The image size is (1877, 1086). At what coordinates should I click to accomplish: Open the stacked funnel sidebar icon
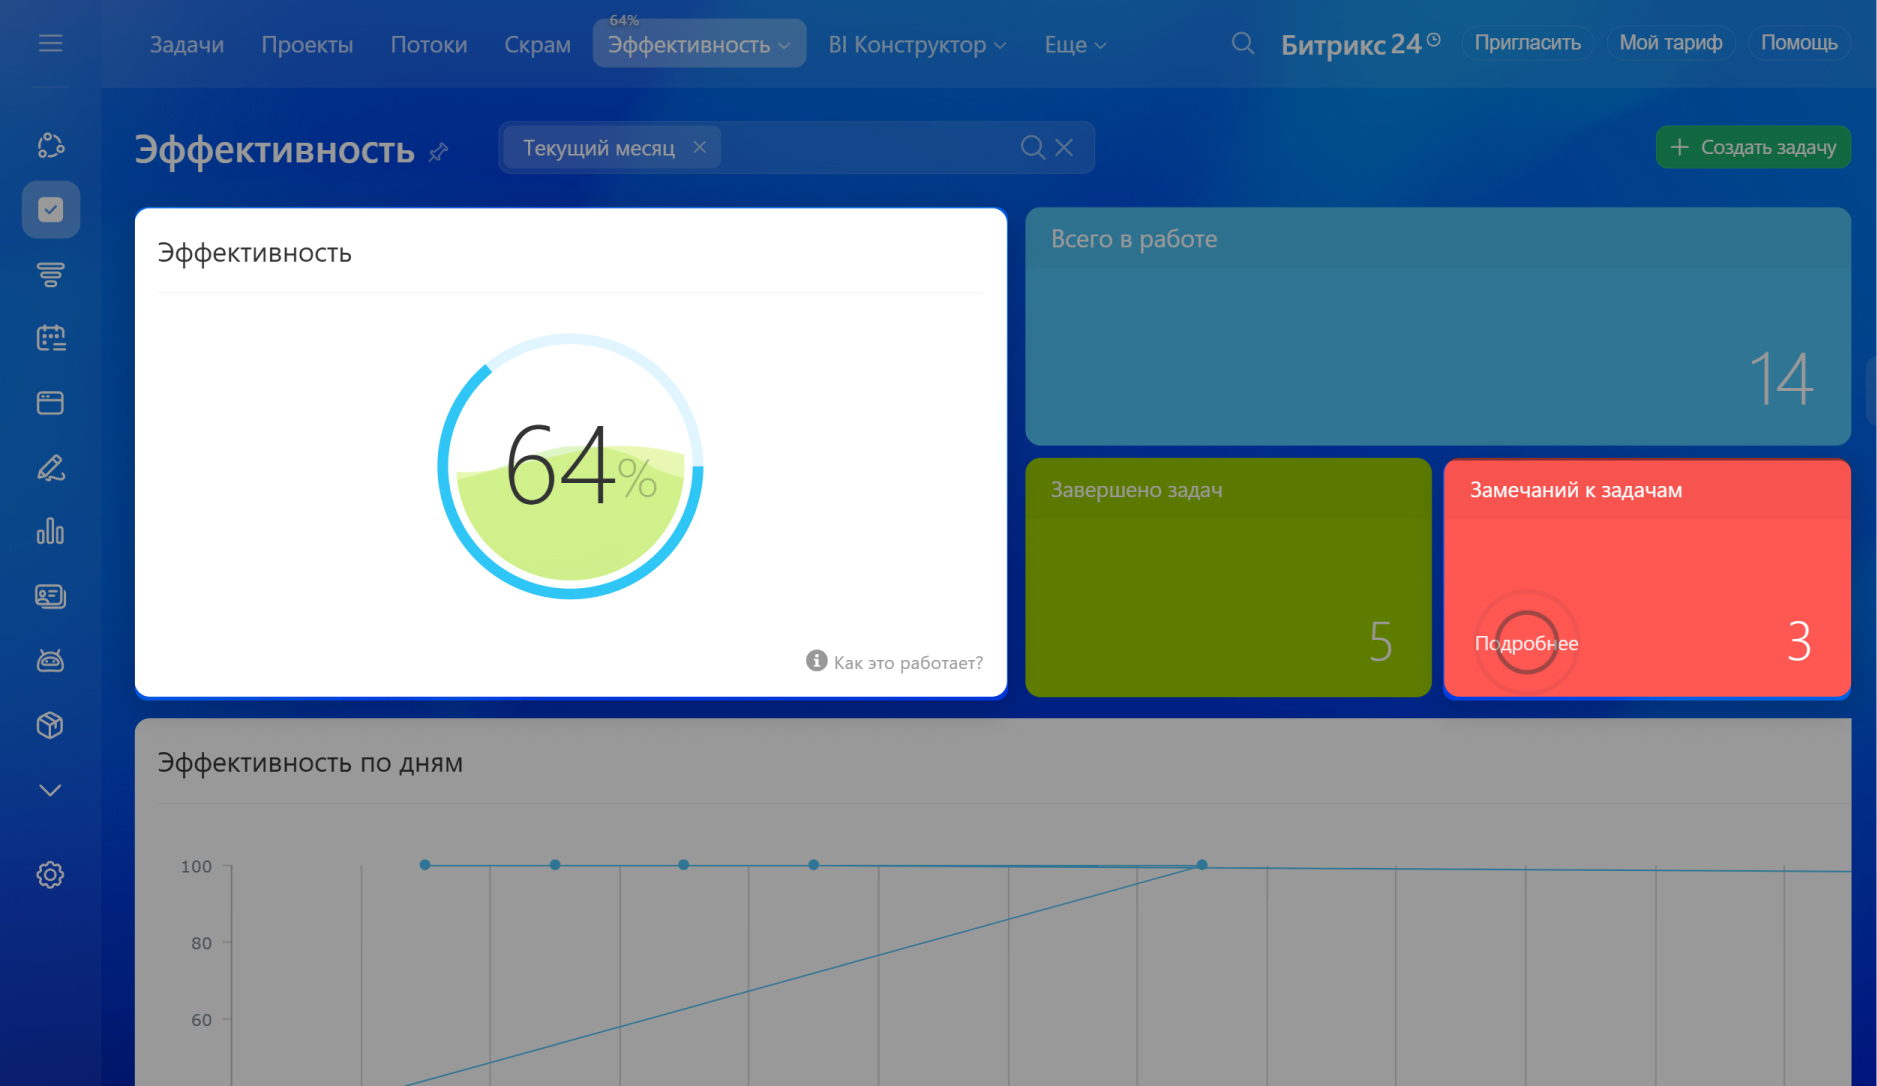[x=50, y=274]
